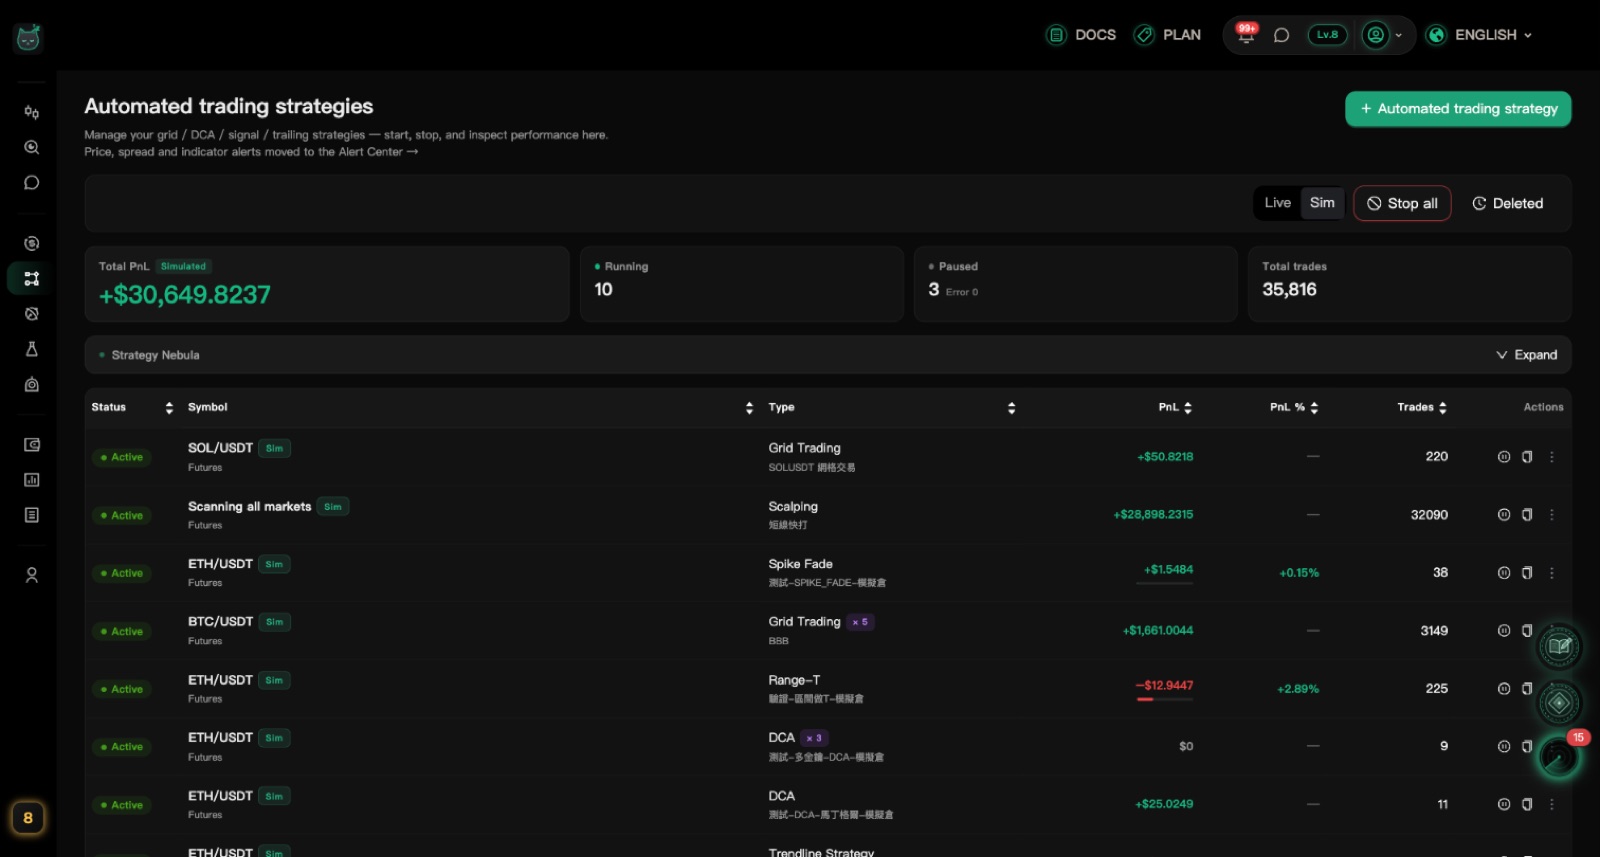1600x857 pixels.
Task: Sort by the PnL % column header
Action: 1294,407
